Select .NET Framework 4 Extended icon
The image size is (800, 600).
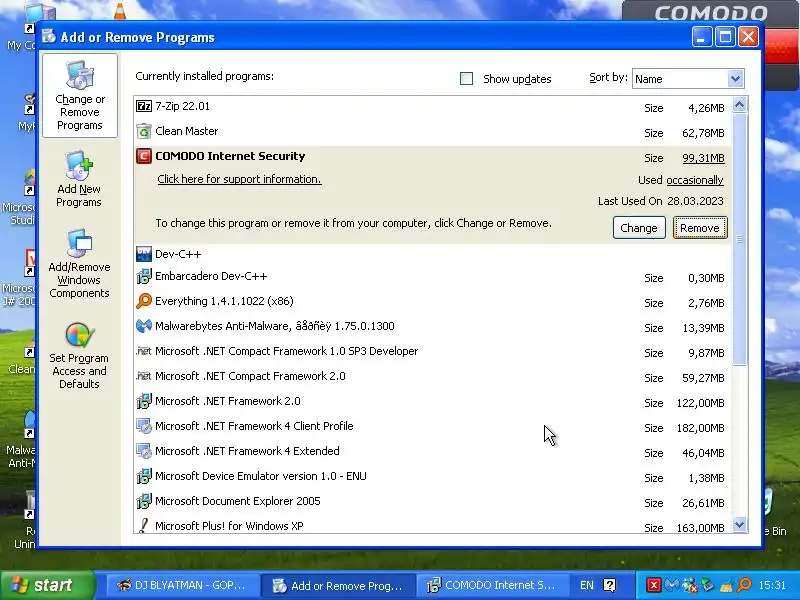(x=144, y=451)
